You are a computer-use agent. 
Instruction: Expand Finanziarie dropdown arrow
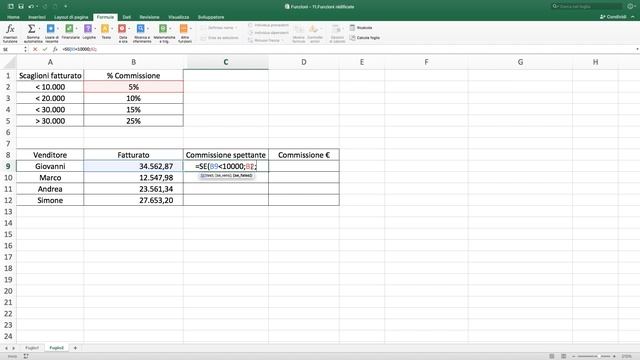pyautogui.click(x=76, y=29)
